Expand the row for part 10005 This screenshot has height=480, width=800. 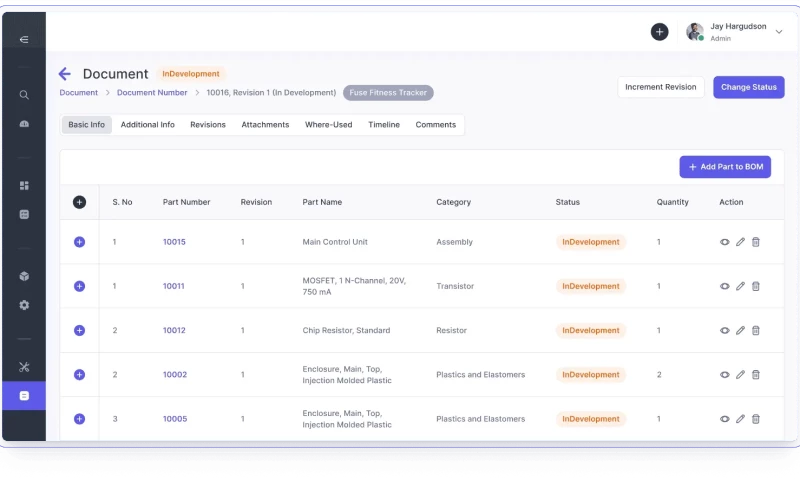(x=79, y=419)
